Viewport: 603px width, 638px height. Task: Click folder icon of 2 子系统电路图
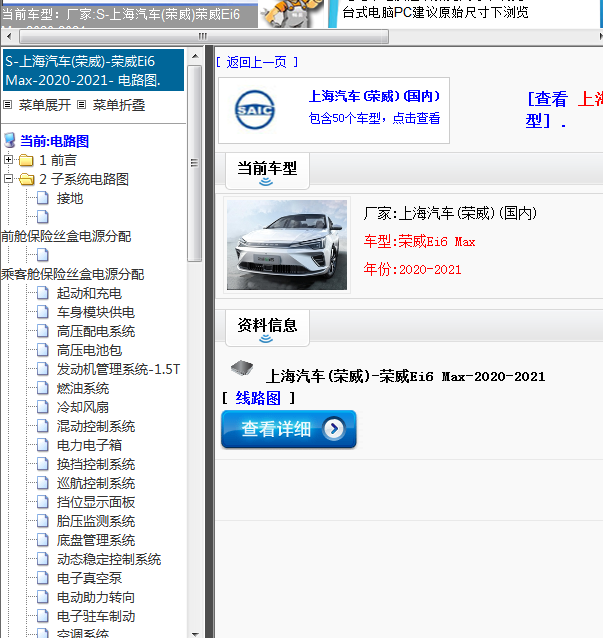pos(26,179)
